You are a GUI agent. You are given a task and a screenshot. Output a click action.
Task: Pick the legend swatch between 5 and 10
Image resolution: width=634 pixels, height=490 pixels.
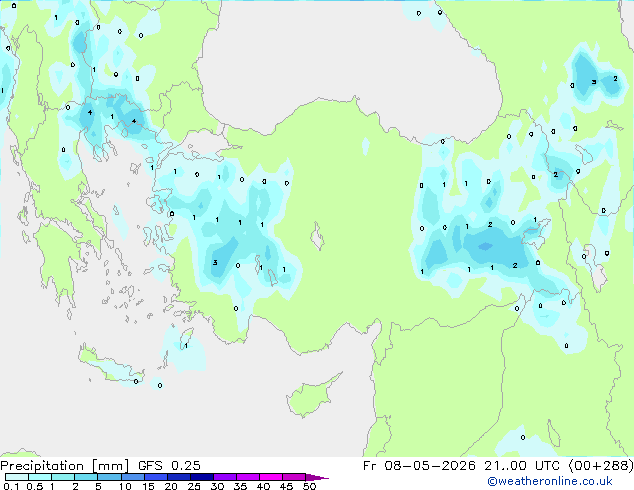(109, 477)
